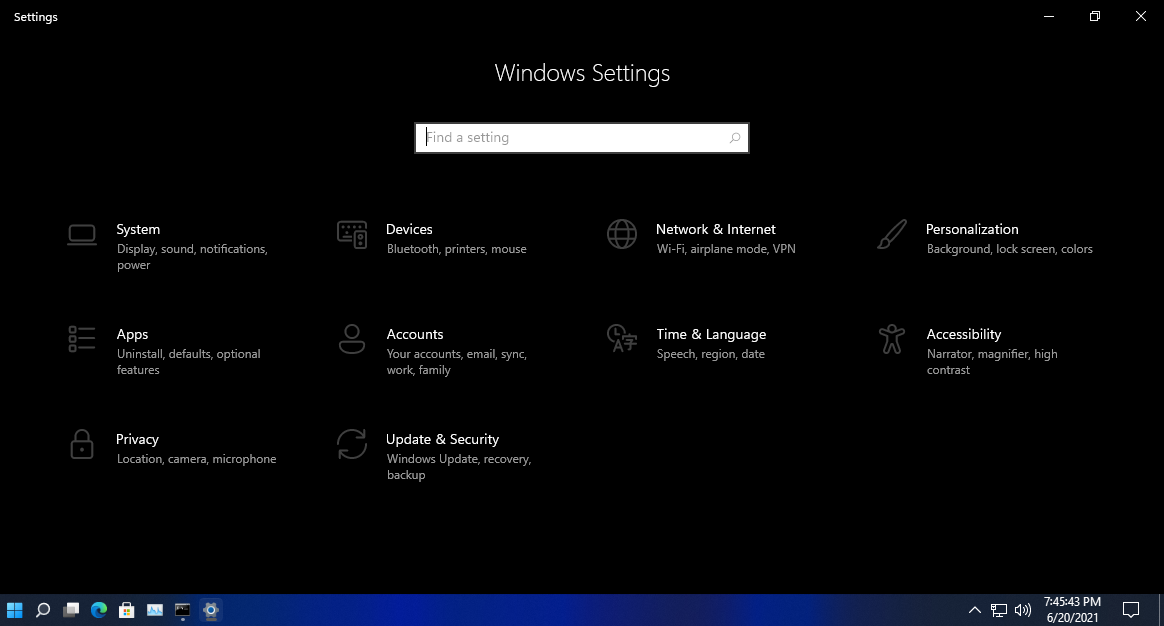Open the Accounts settings title
Screen dimensions: 1164x626
(414, 334)
